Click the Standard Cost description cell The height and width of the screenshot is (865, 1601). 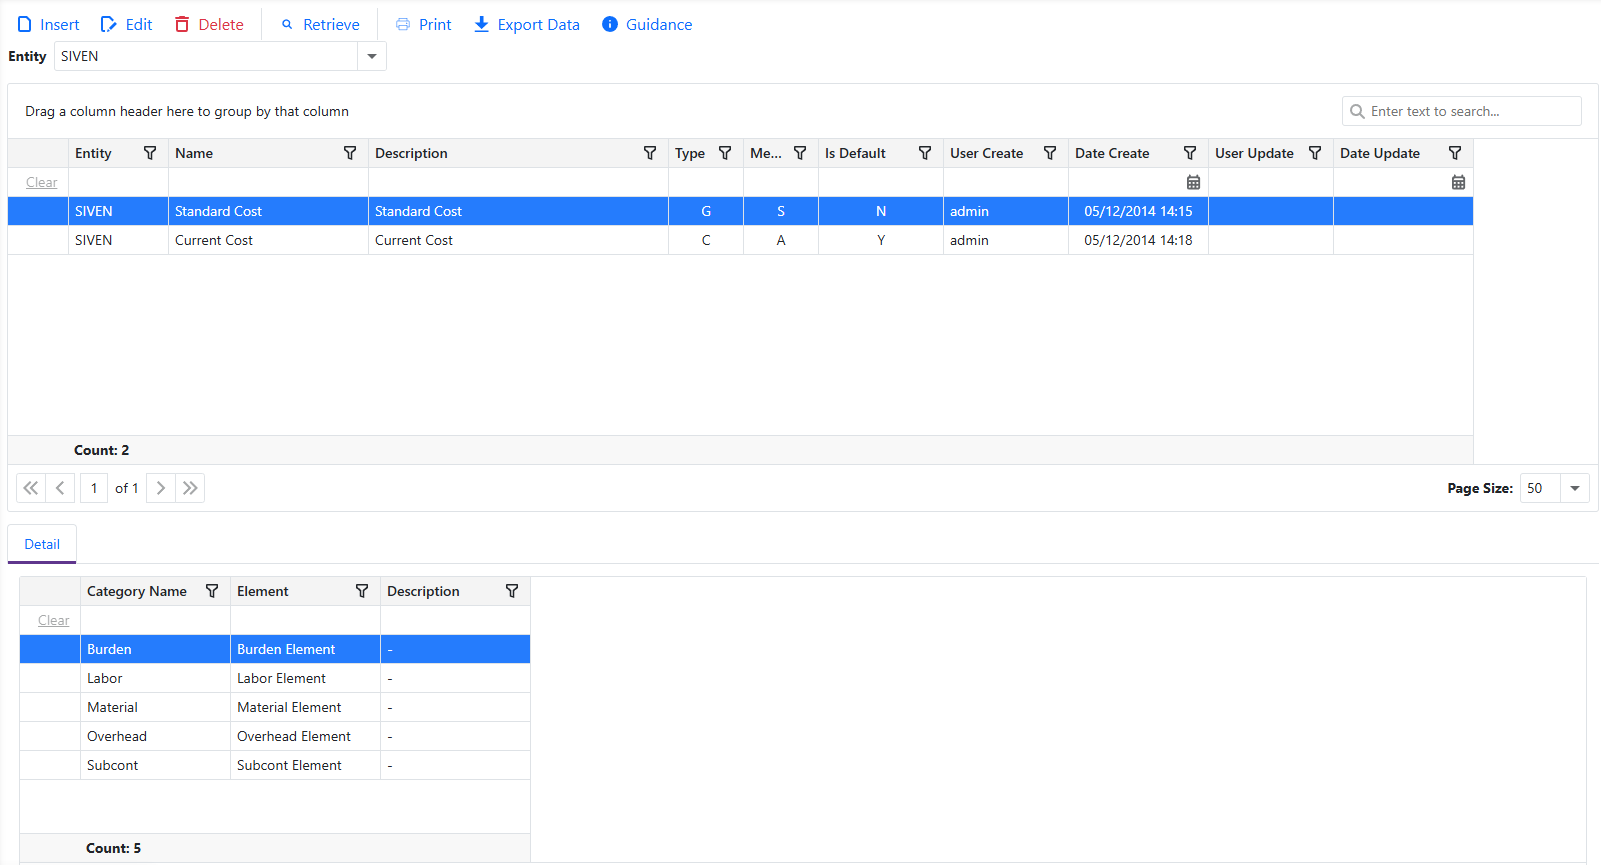(518, 211)
